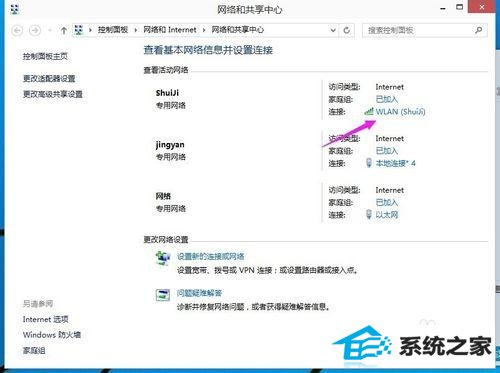Expand chevron after 网络和 Internet breadcrumb

[x=204, y=30]
